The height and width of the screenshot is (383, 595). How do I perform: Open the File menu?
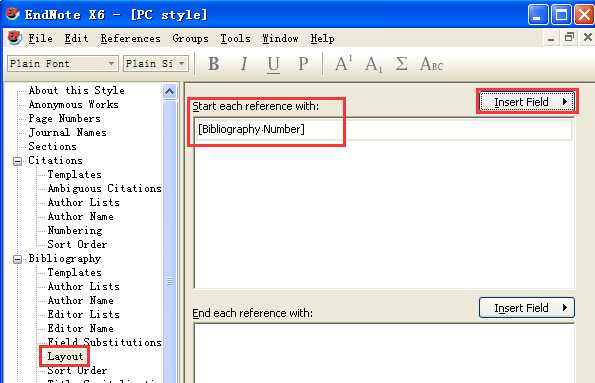41,38
